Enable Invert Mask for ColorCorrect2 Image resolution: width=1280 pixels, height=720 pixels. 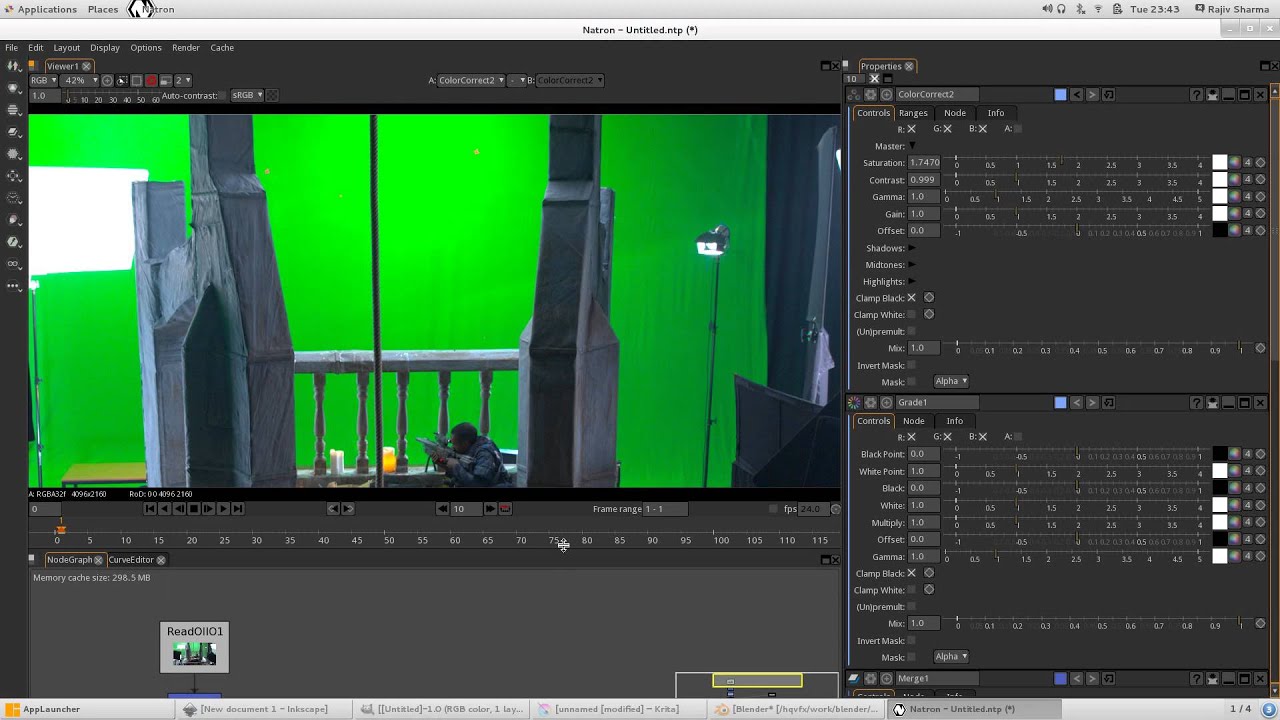[x=911, y=365]
